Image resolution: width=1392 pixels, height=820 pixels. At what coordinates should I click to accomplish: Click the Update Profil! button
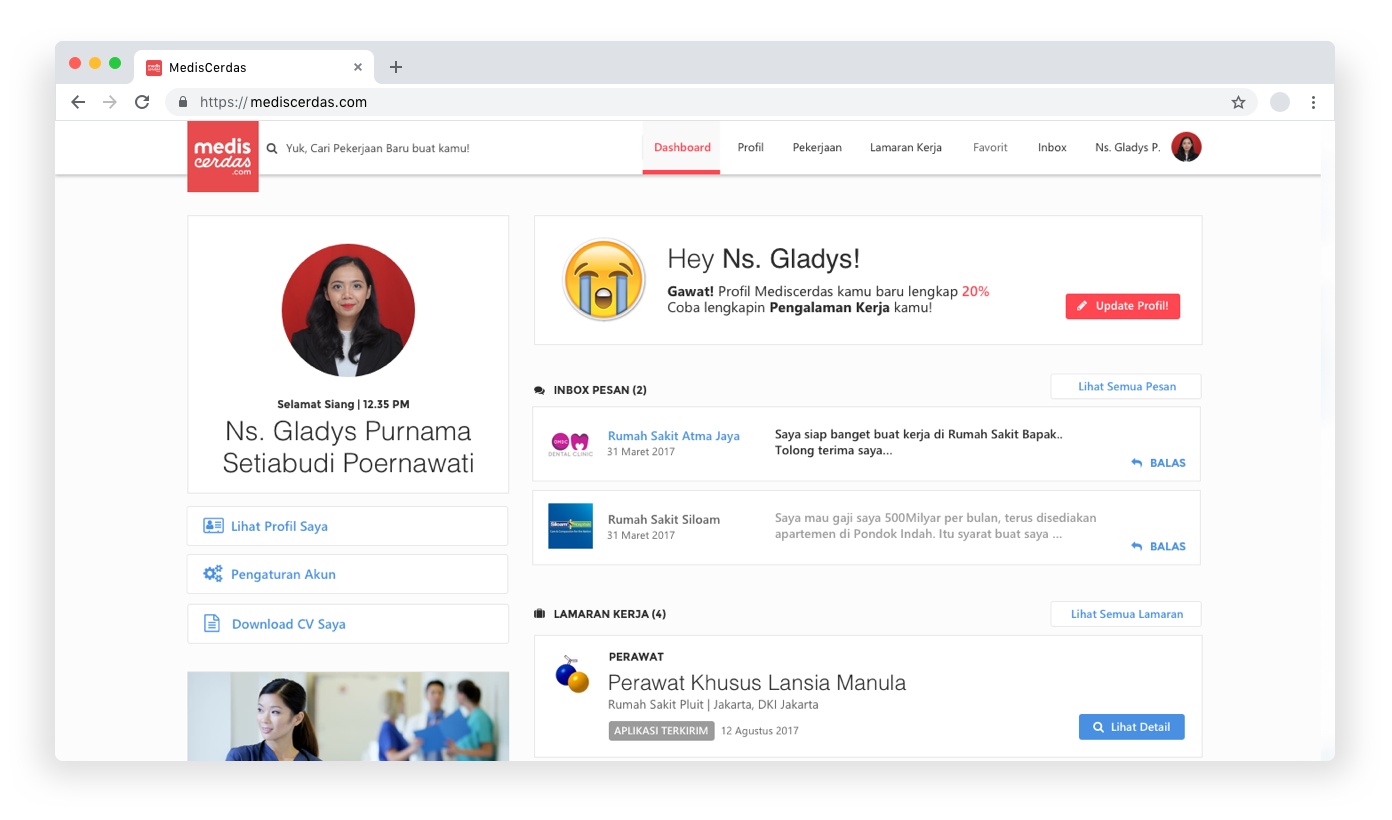click(1123, 306)
